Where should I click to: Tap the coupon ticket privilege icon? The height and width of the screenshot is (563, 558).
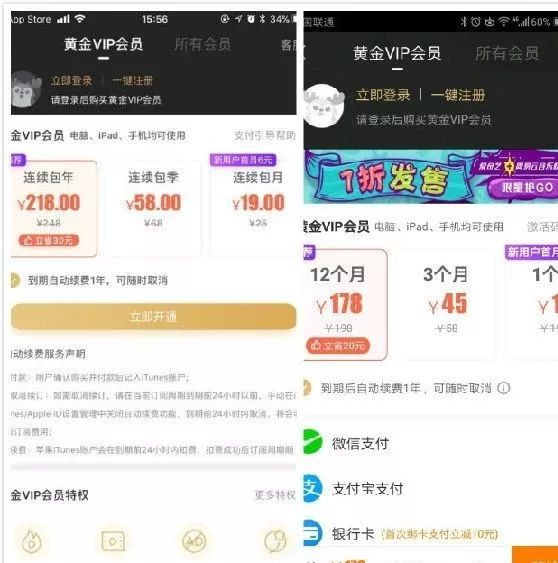tap(113, 541)
